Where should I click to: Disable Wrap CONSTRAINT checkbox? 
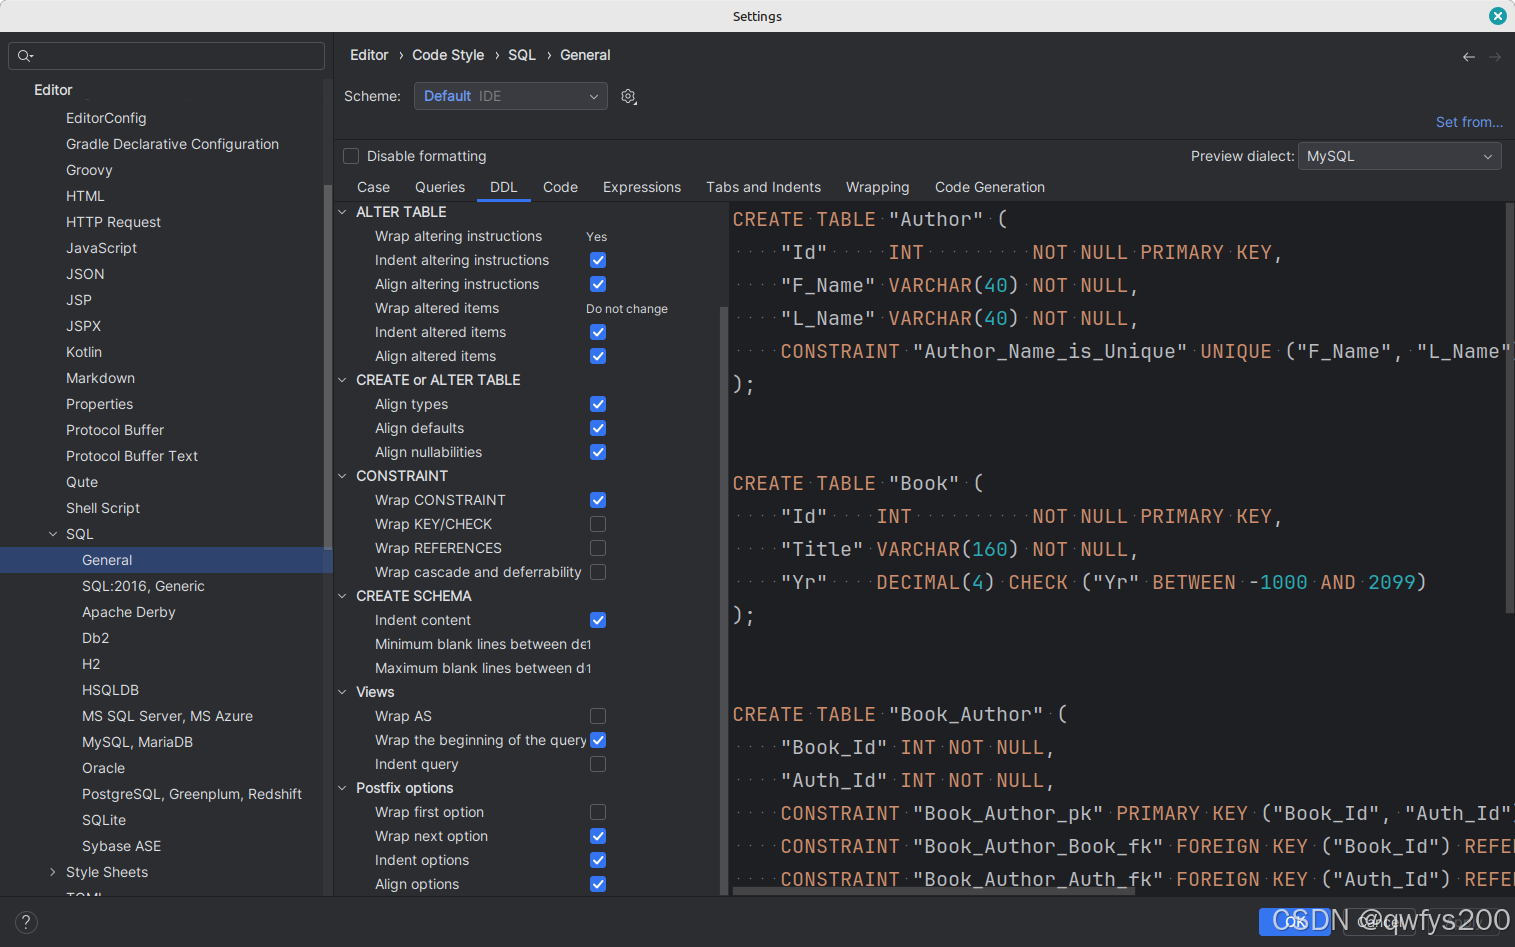pyautogui.click(x=598, y=500)
